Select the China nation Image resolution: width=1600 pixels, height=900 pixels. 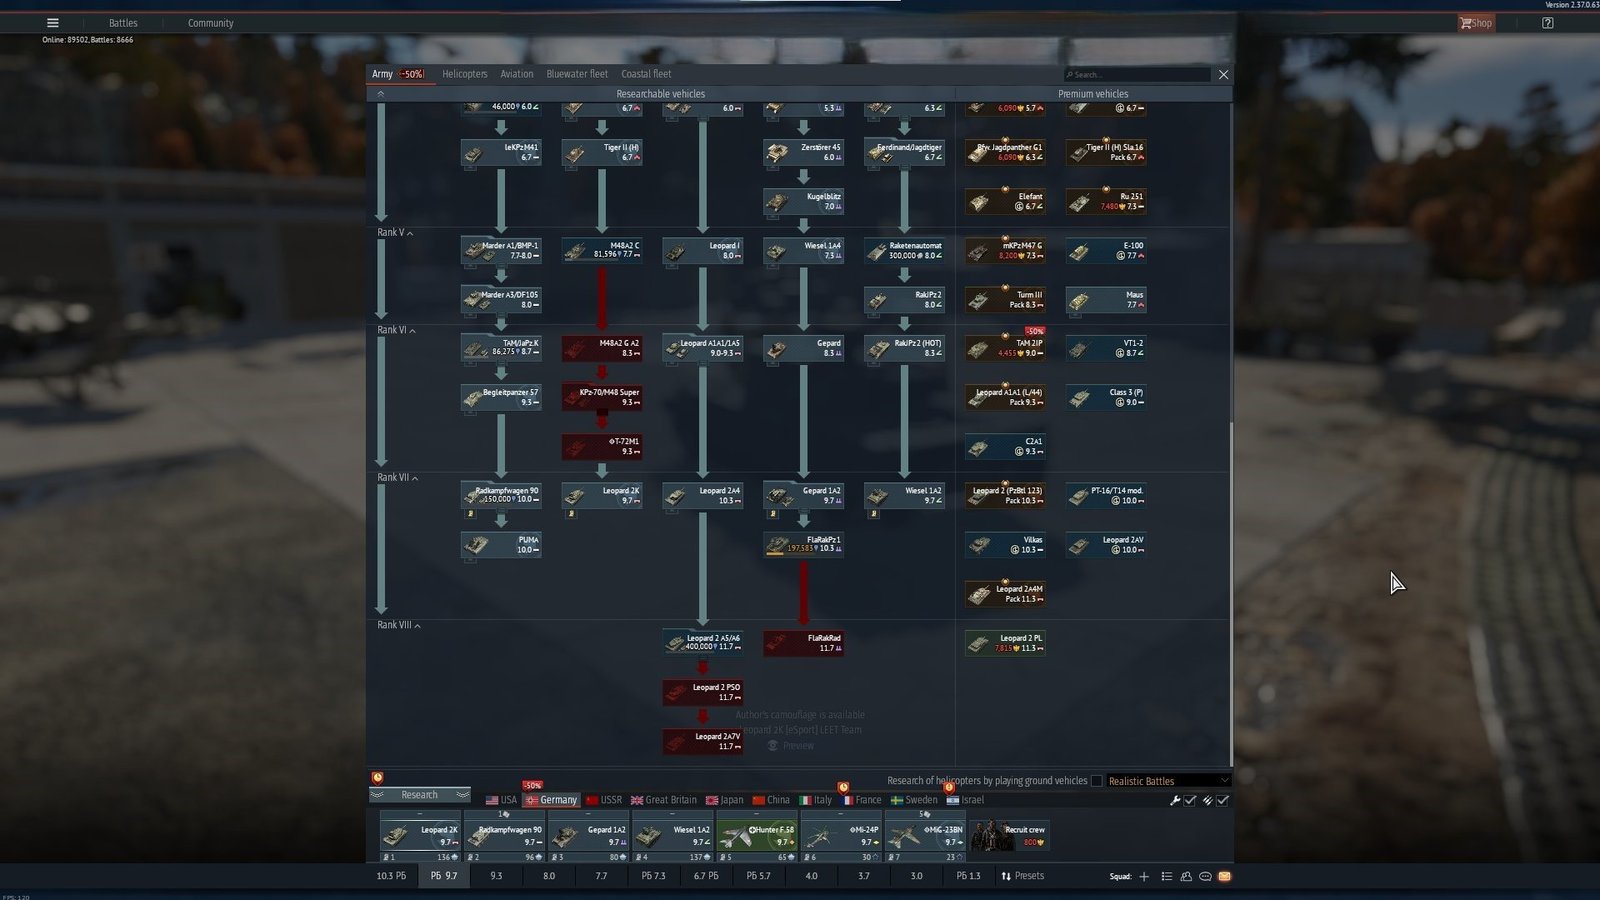(x=771, y=800)
